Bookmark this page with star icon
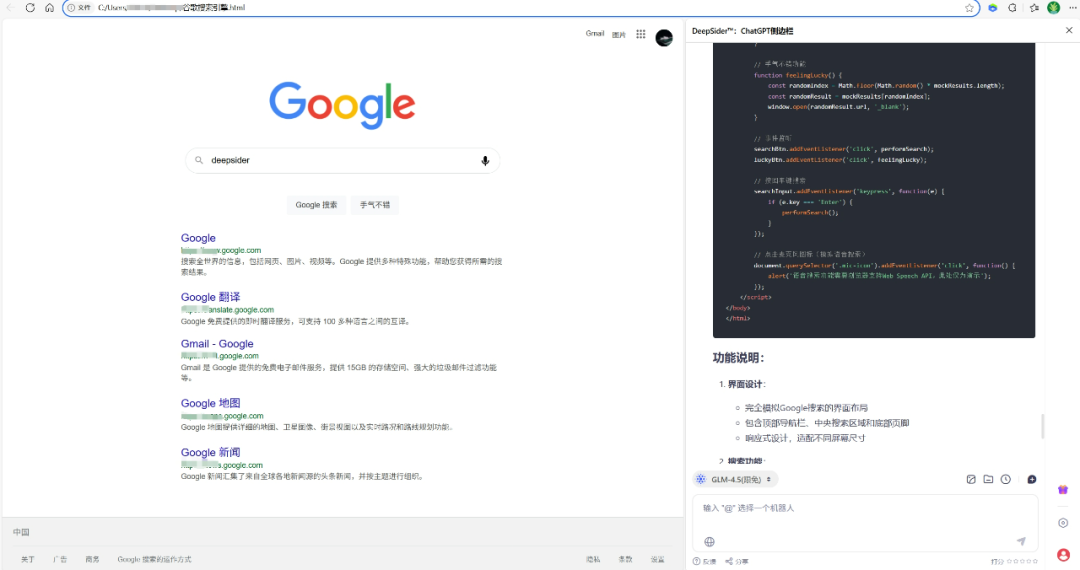This screenshot has height=570, width=1080. (x=969, y=8)
